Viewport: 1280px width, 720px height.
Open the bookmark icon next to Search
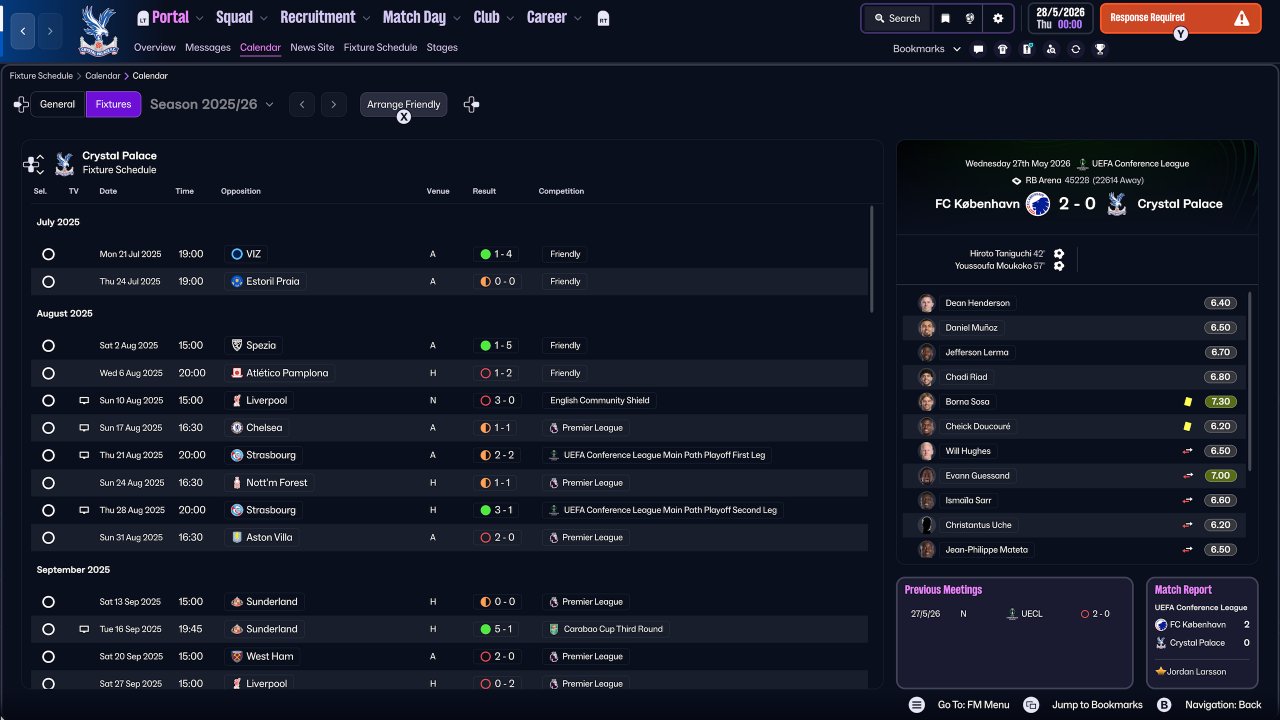click(945, 18)
